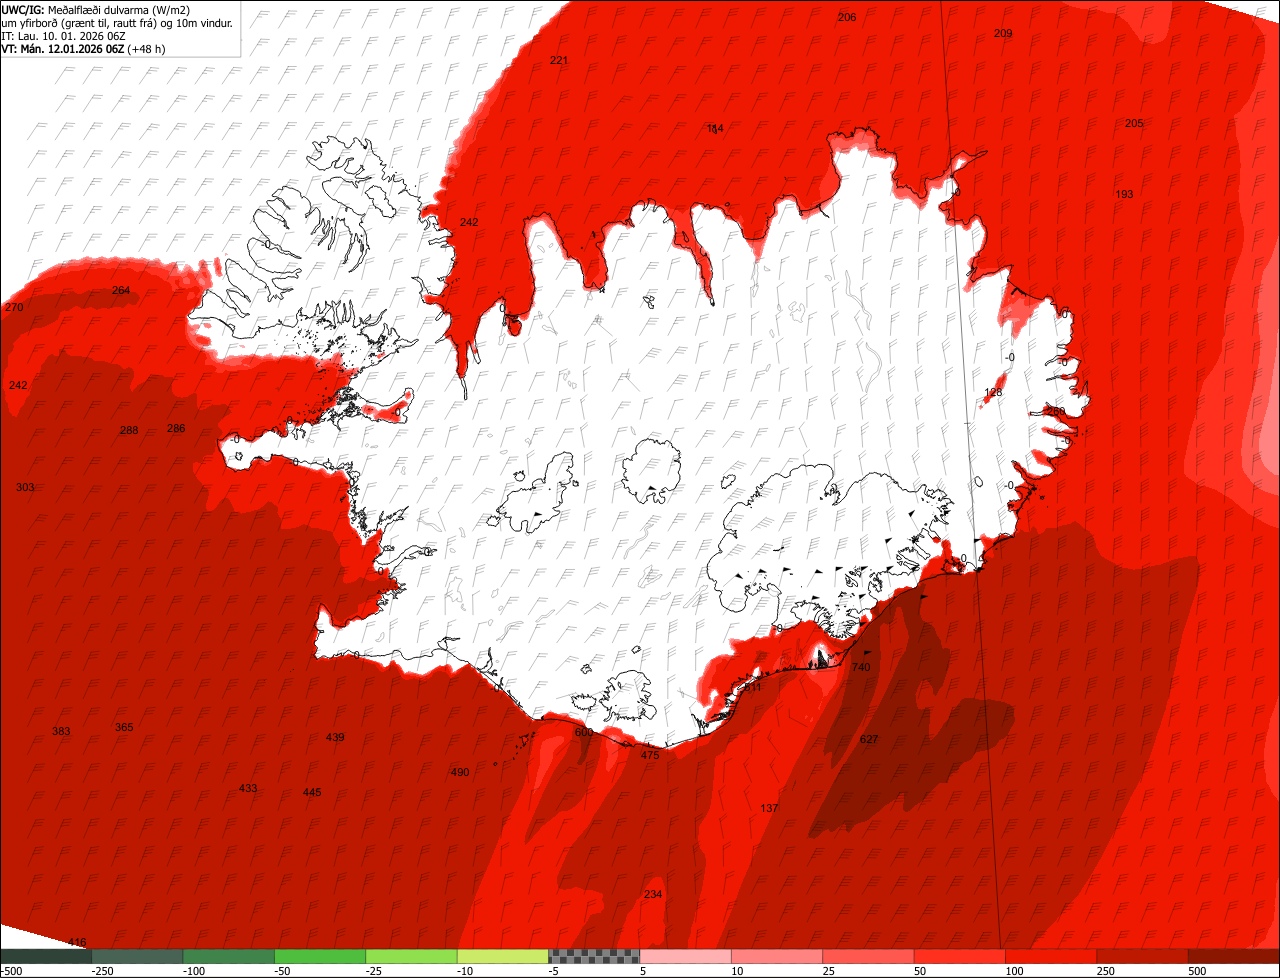Click the map value 740 off the southeast coast
The height and width of the screenshot is (978, 1280).
[861, 667]
